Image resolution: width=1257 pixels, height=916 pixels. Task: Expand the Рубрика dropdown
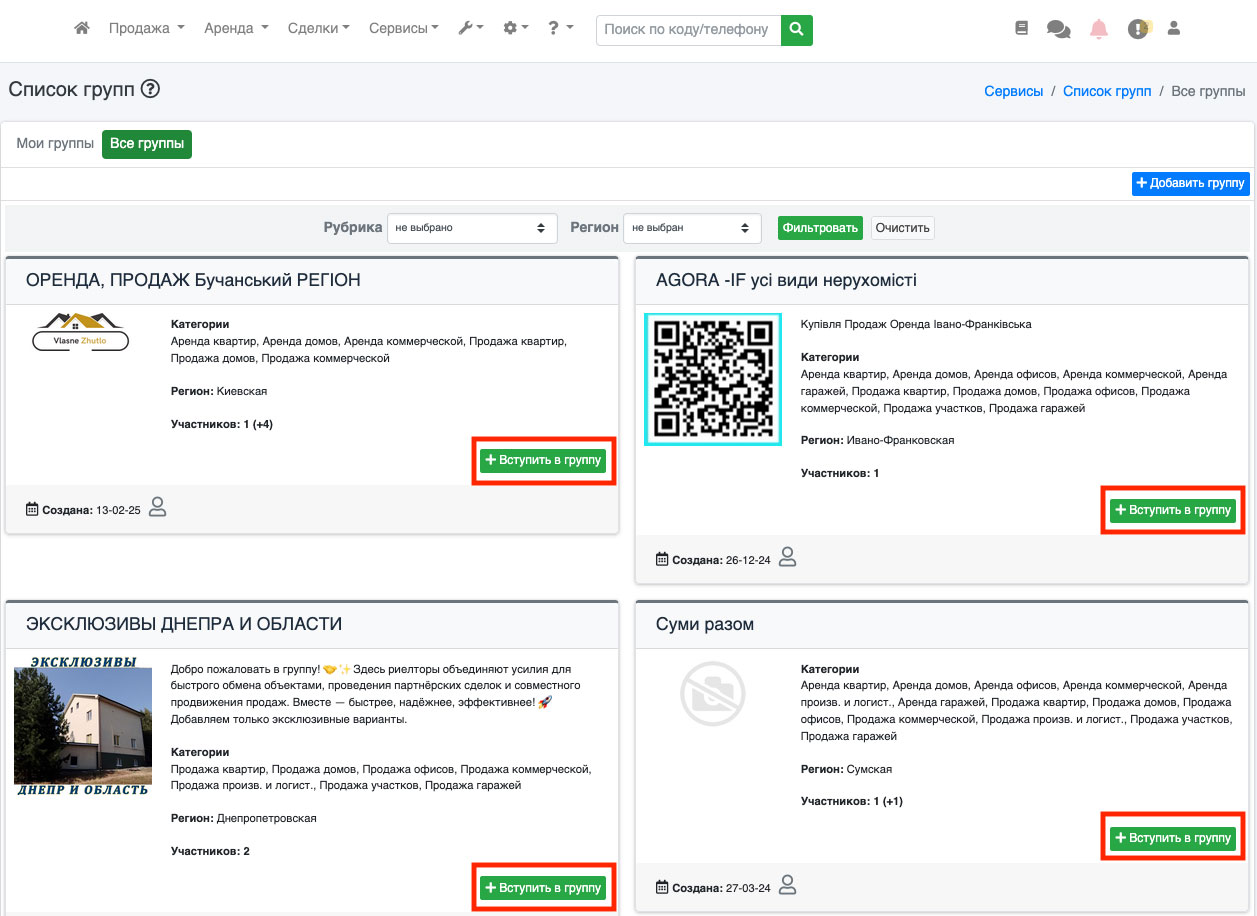pos(471,228)
